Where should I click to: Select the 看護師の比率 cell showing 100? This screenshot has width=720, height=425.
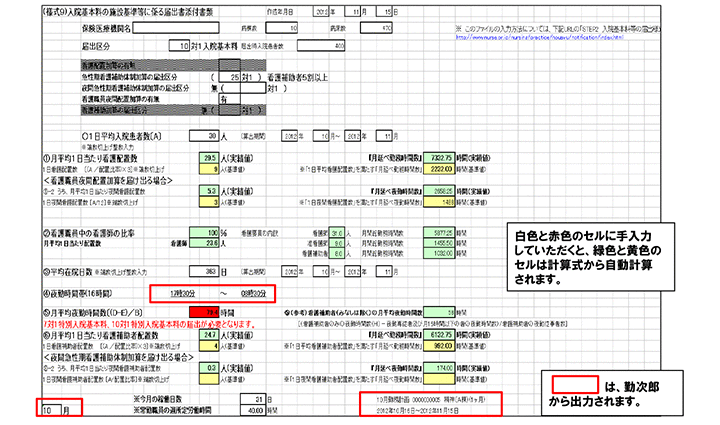[204, 233]
